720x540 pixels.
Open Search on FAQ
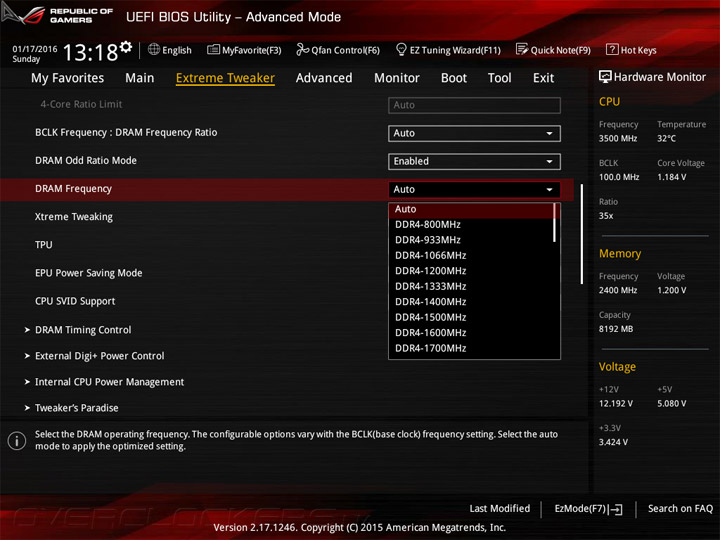pos(680,509)
